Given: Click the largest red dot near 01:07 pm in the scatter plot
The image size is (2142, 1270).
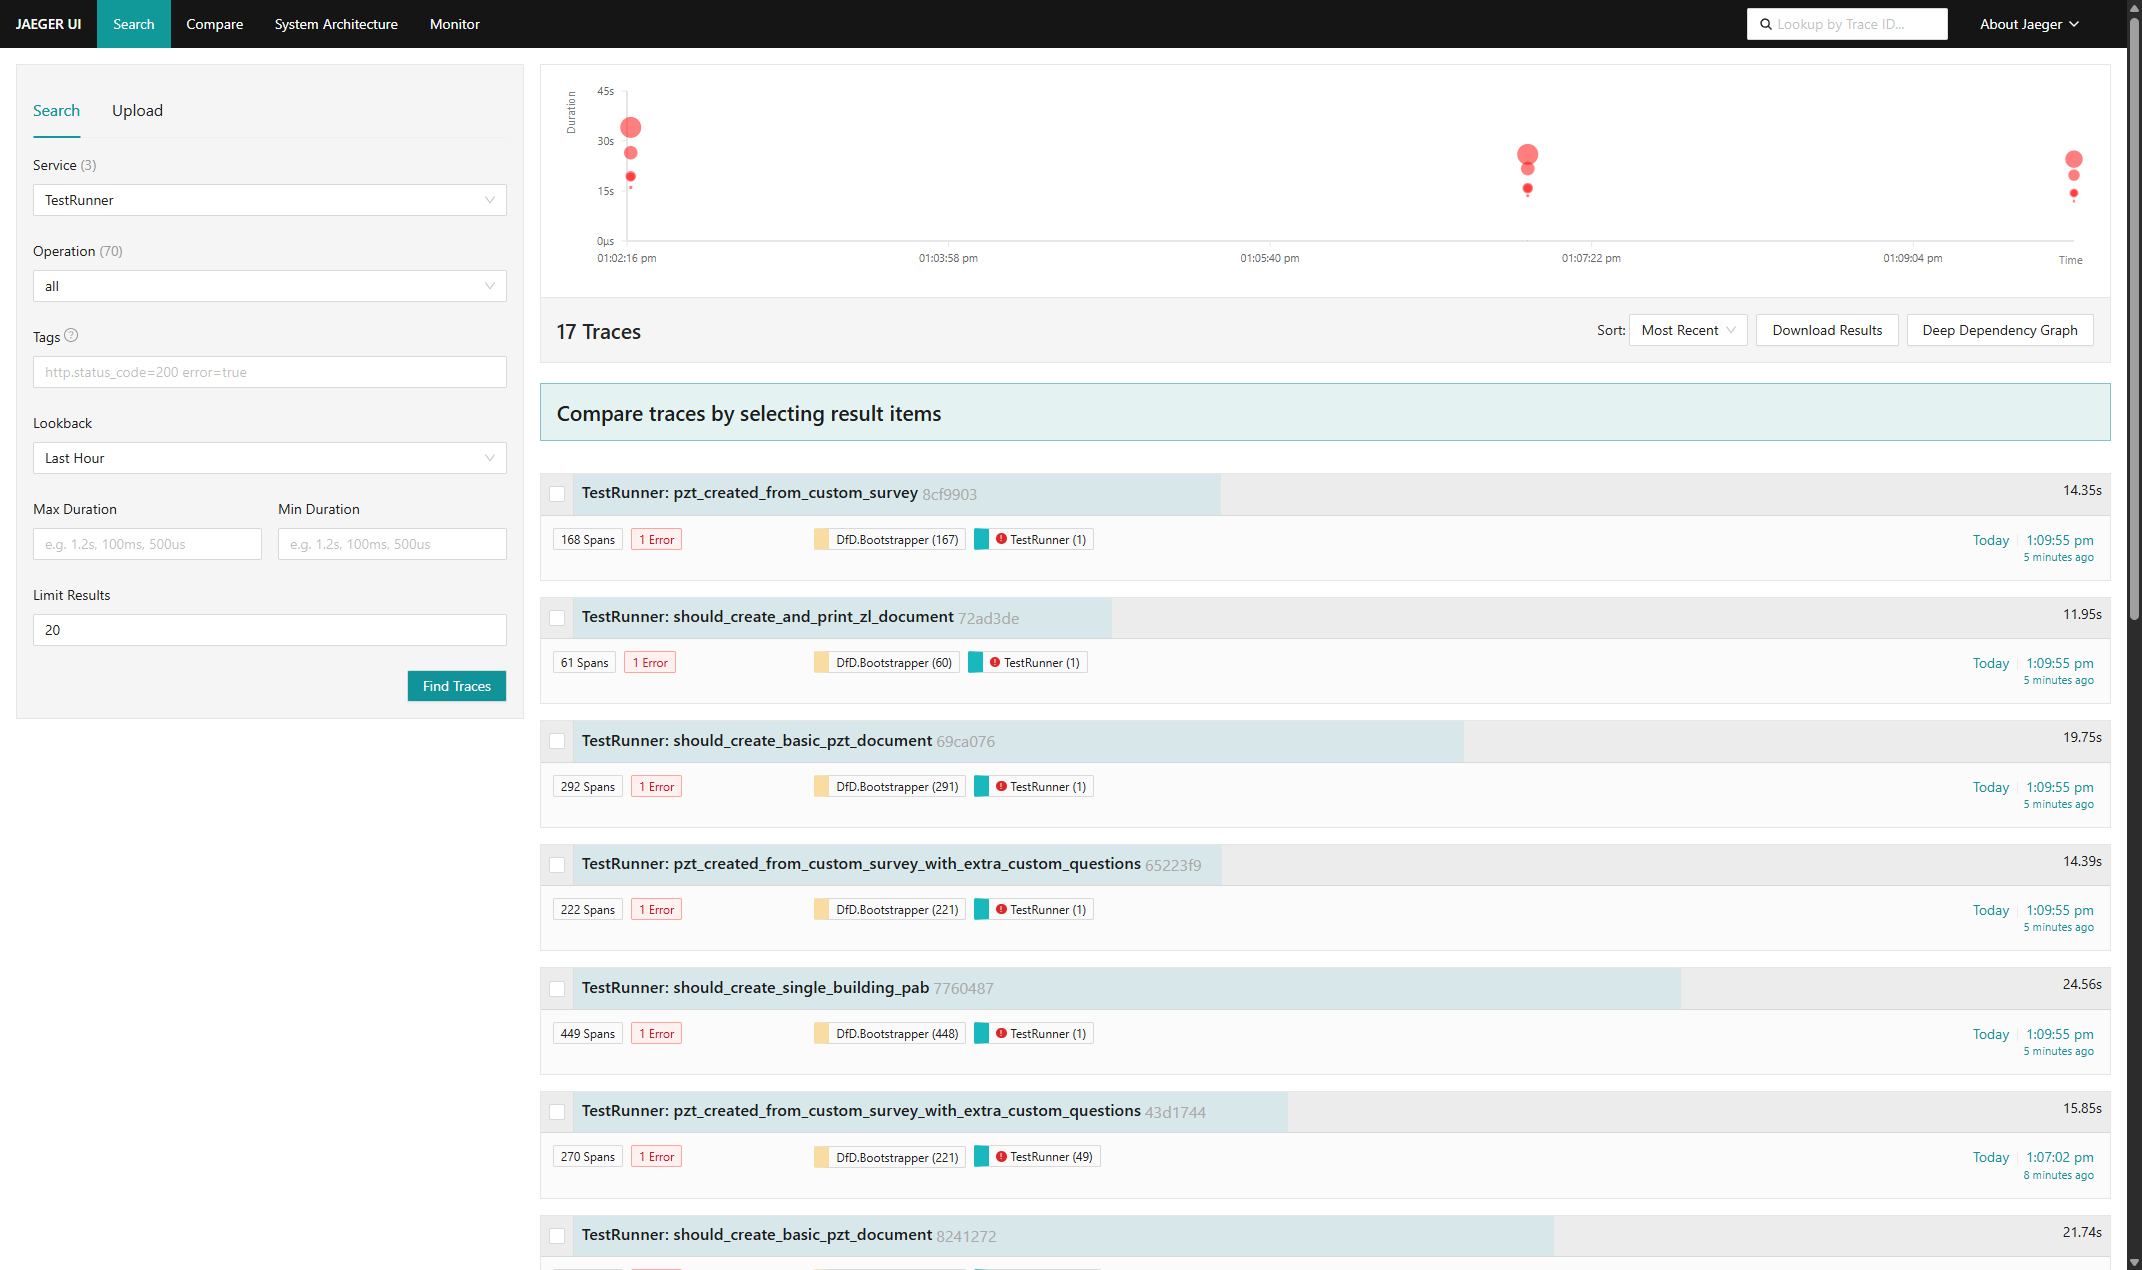Looking at the screenshot, I should [1527, 154].
